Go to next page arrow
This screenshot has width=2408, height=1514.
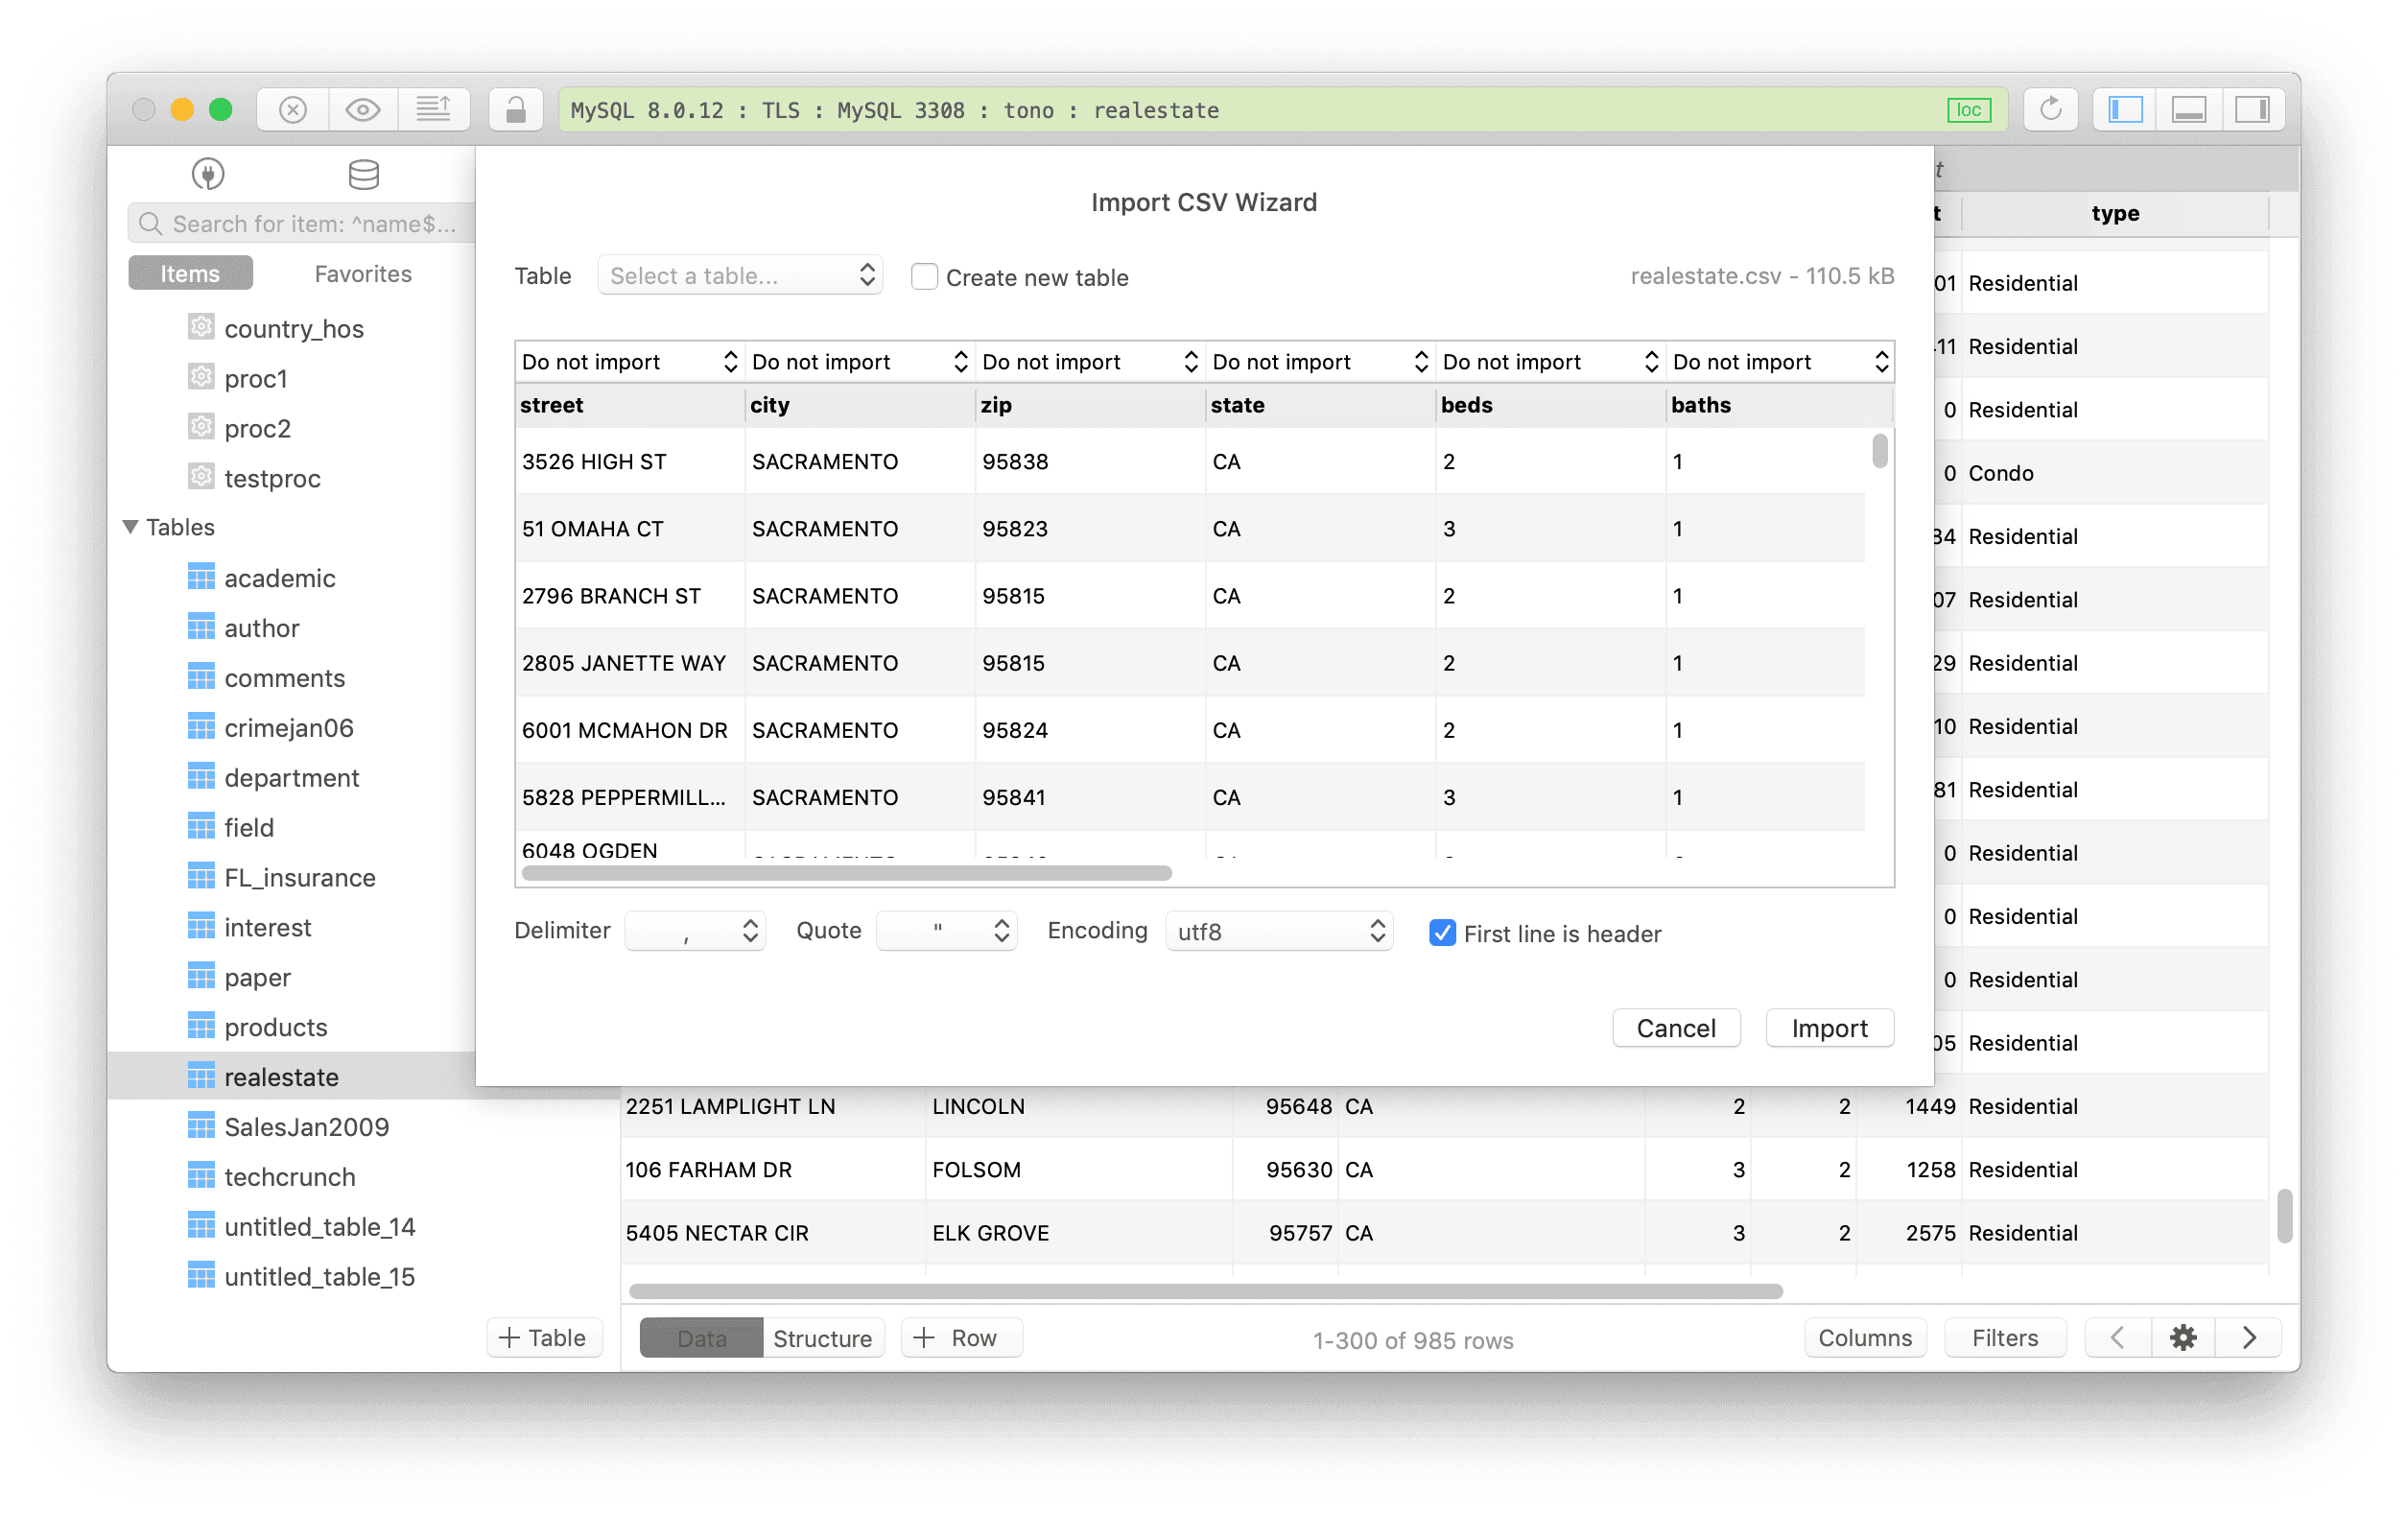(x=2248, y=1337)
